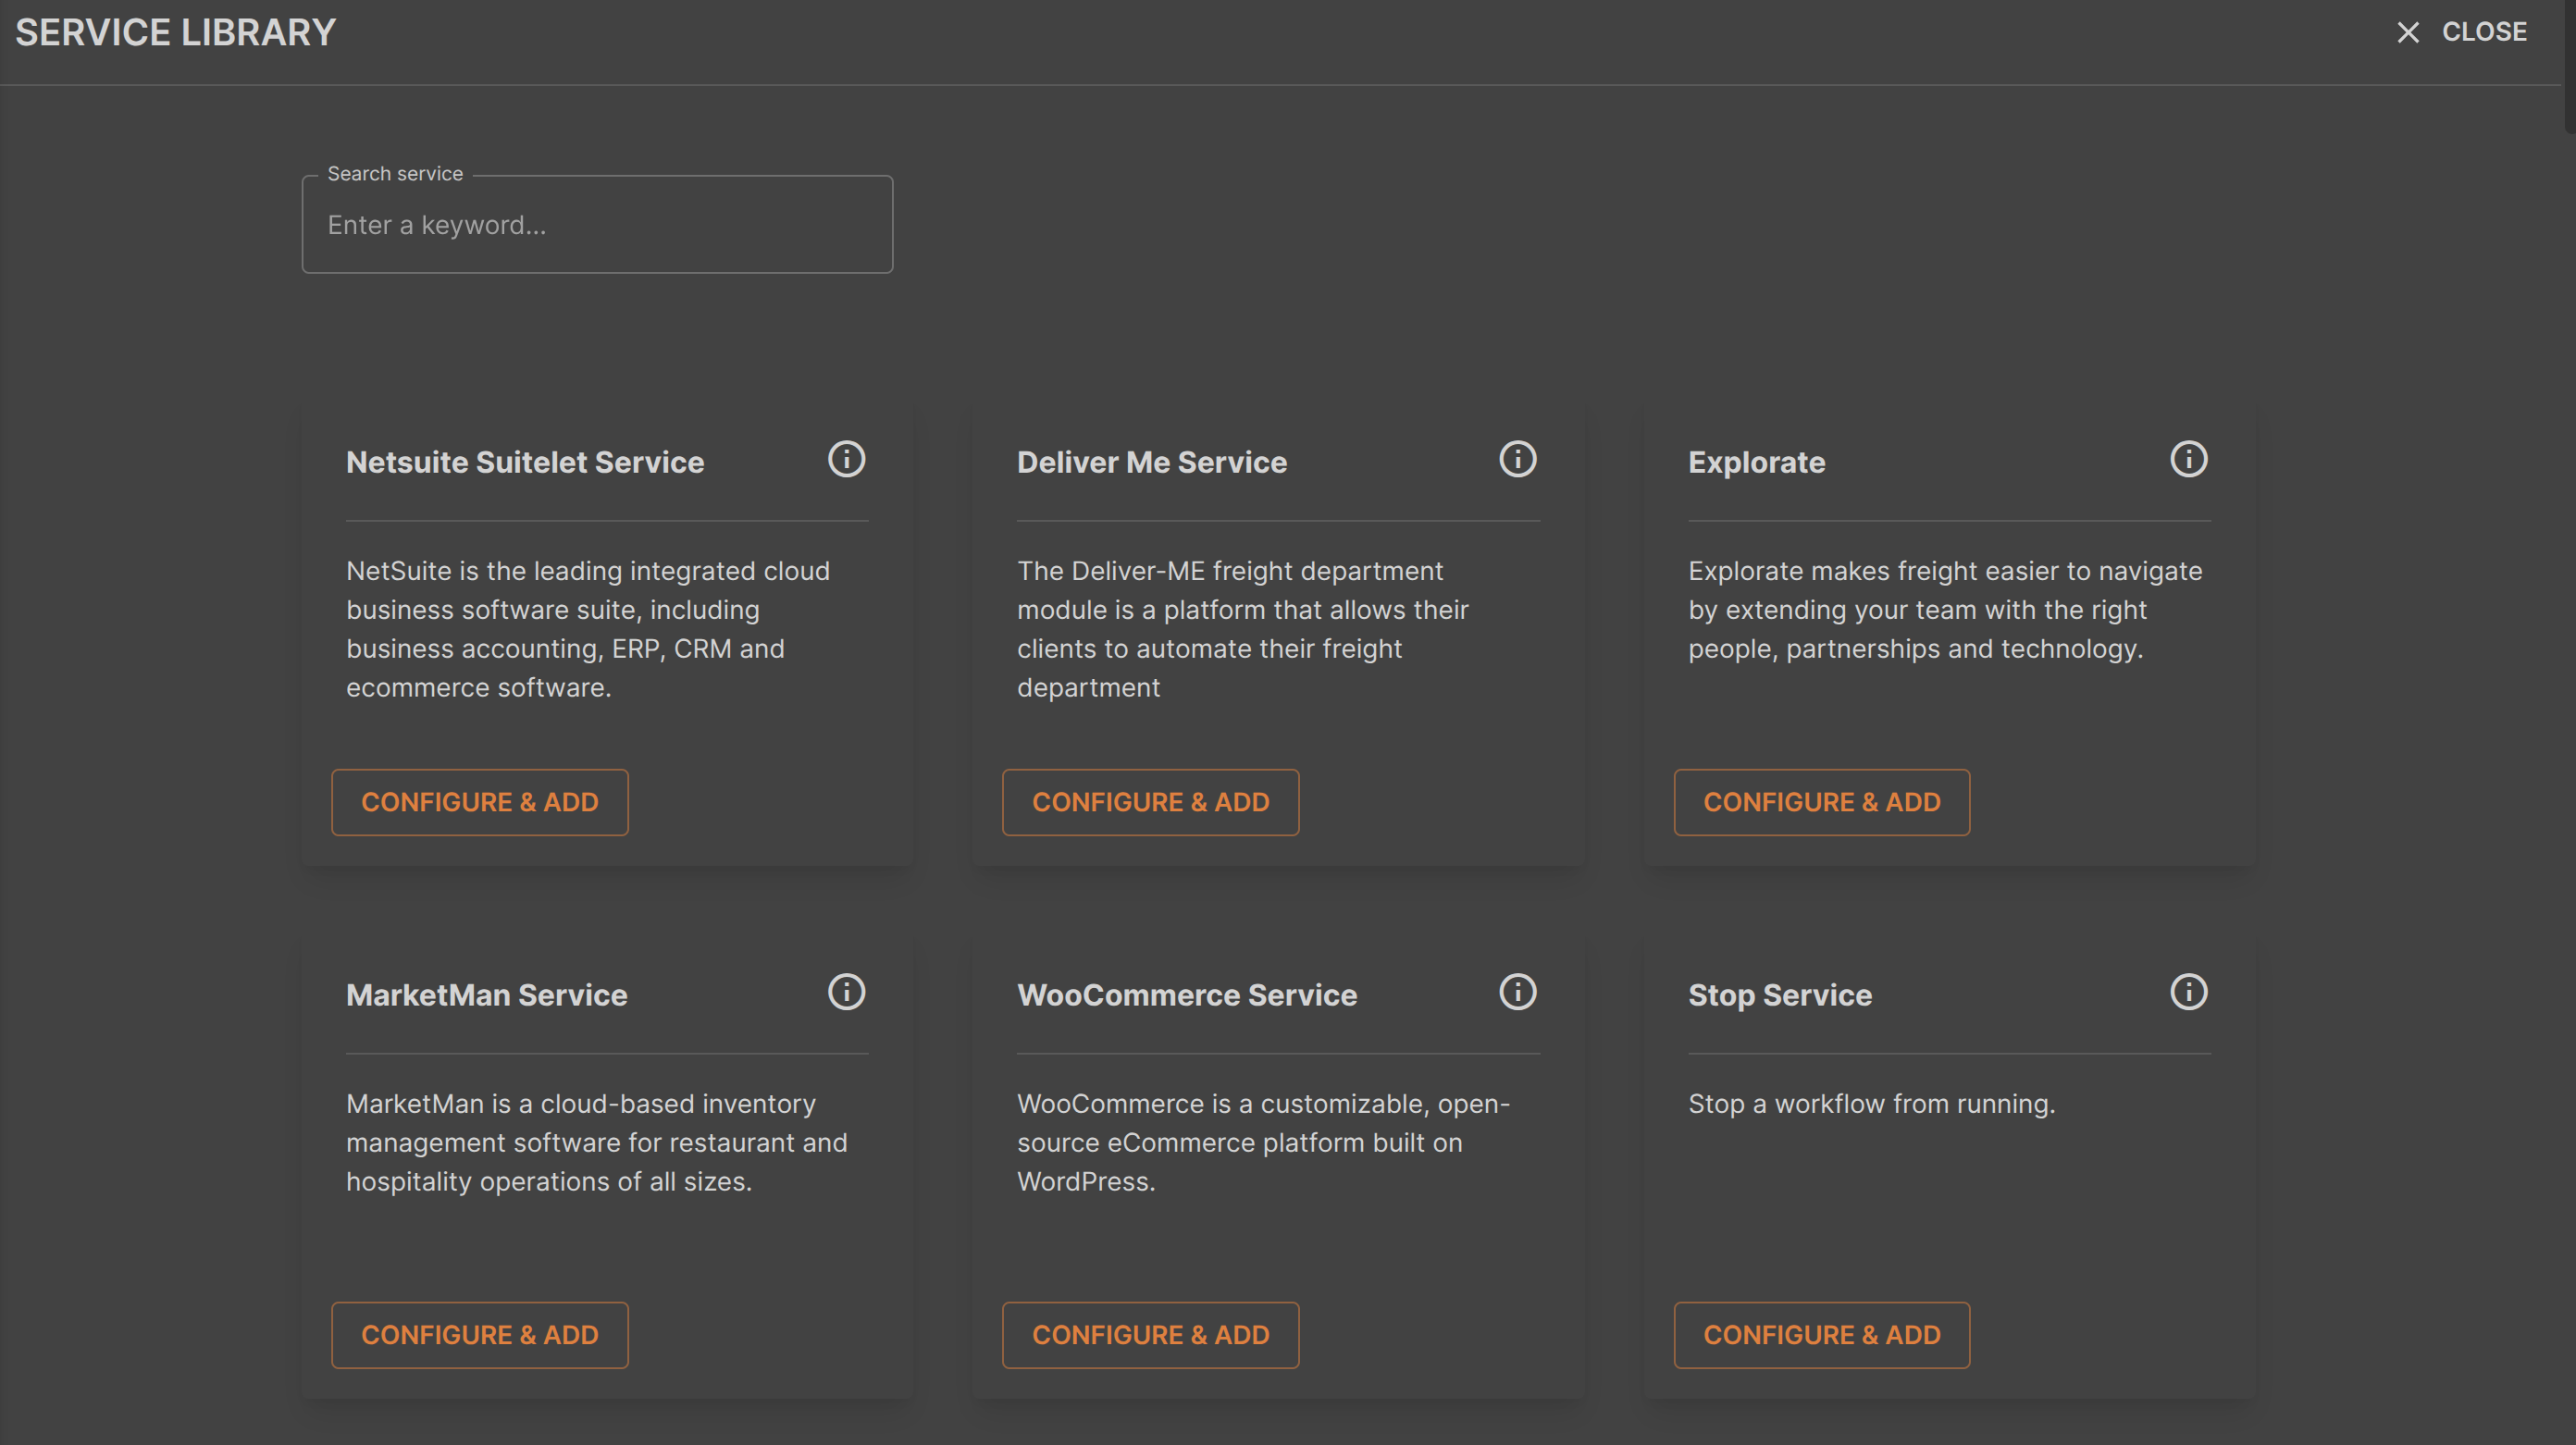Viewport: 2576px width, 1445px height.
Task: Open info for Netsuite Suitelet Service
Action: coord(846,459)
